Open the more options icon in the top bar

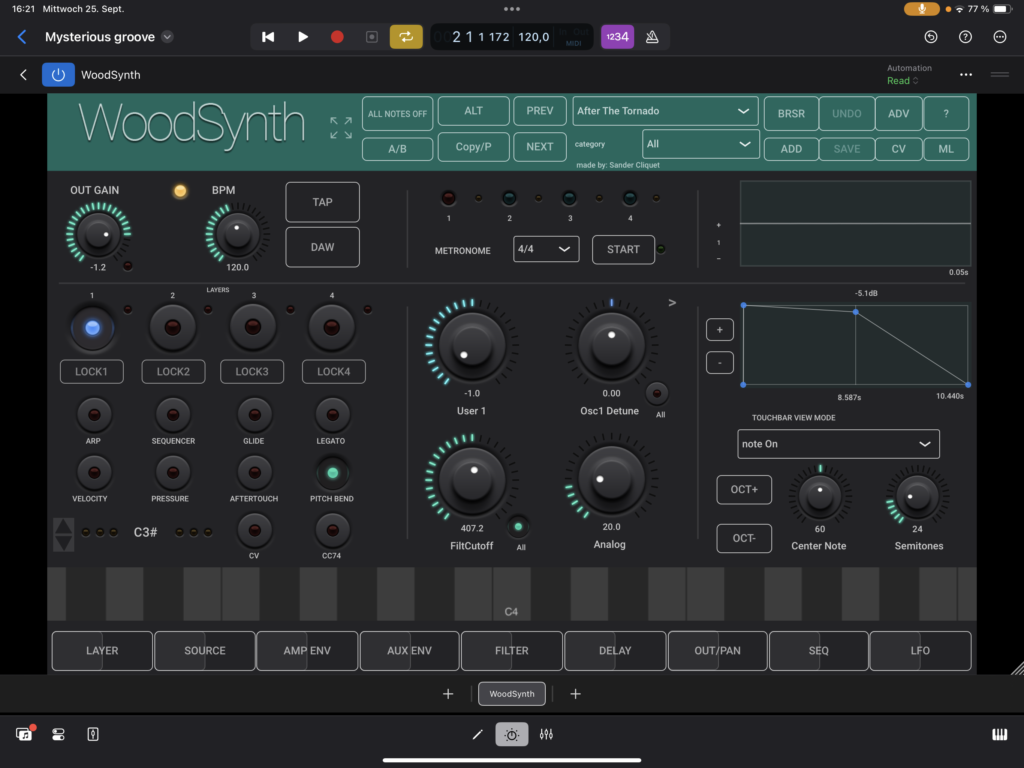pyautogui.click(x=1000, y=37)
